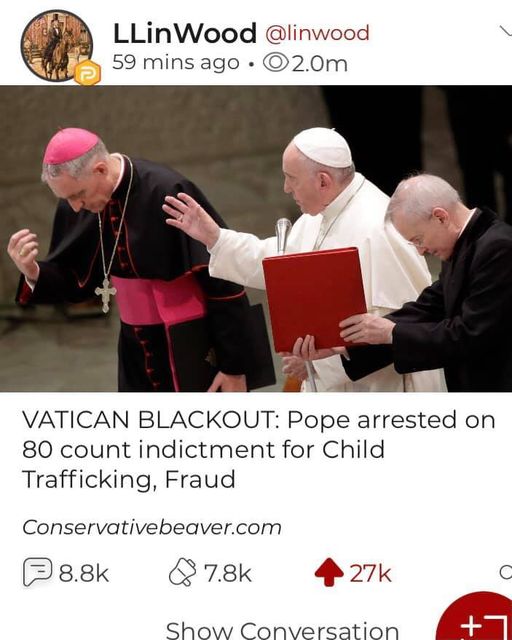Open the Pope article preview image
The height and width of the screenshot is (640, 512).
(256, 238)
